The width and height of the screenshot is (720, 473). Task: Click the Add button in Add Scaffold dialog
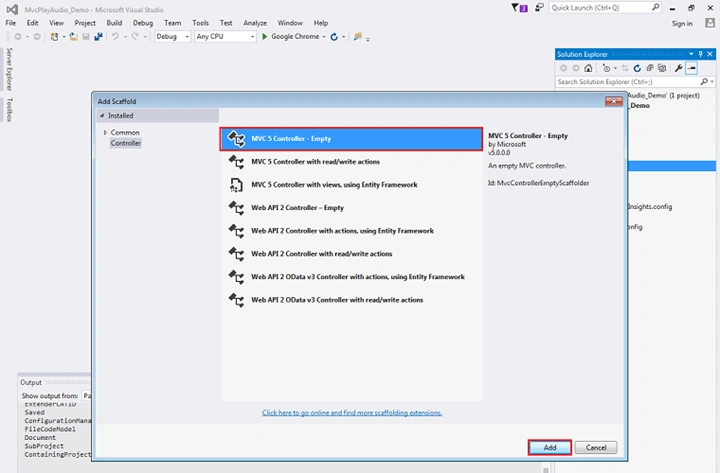pos(550,447)
